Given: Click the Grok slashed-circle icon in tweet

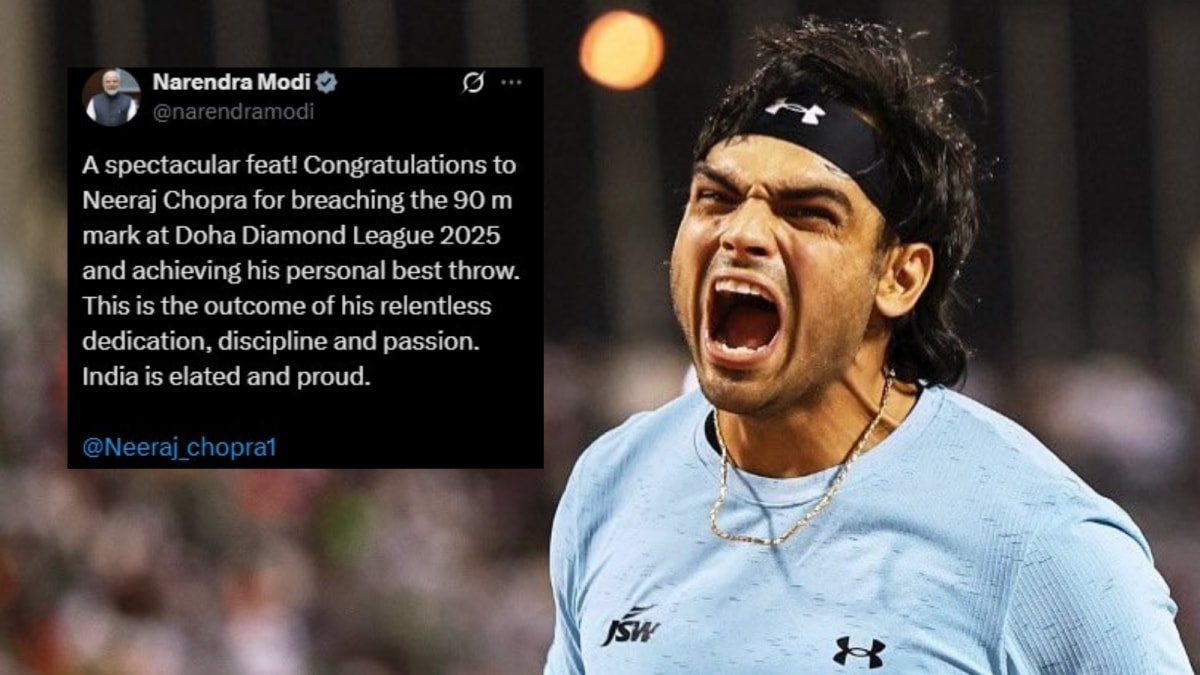Looking at the screenshot, I should click(473, 83).
